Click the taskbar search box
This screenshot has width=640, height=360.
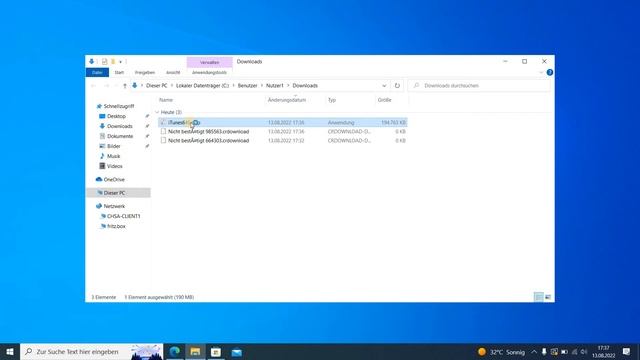click(91, 352)
